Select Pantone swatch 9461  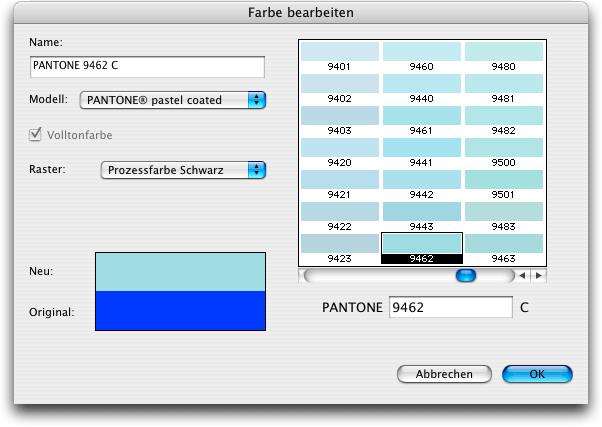(x=422, y=121)
